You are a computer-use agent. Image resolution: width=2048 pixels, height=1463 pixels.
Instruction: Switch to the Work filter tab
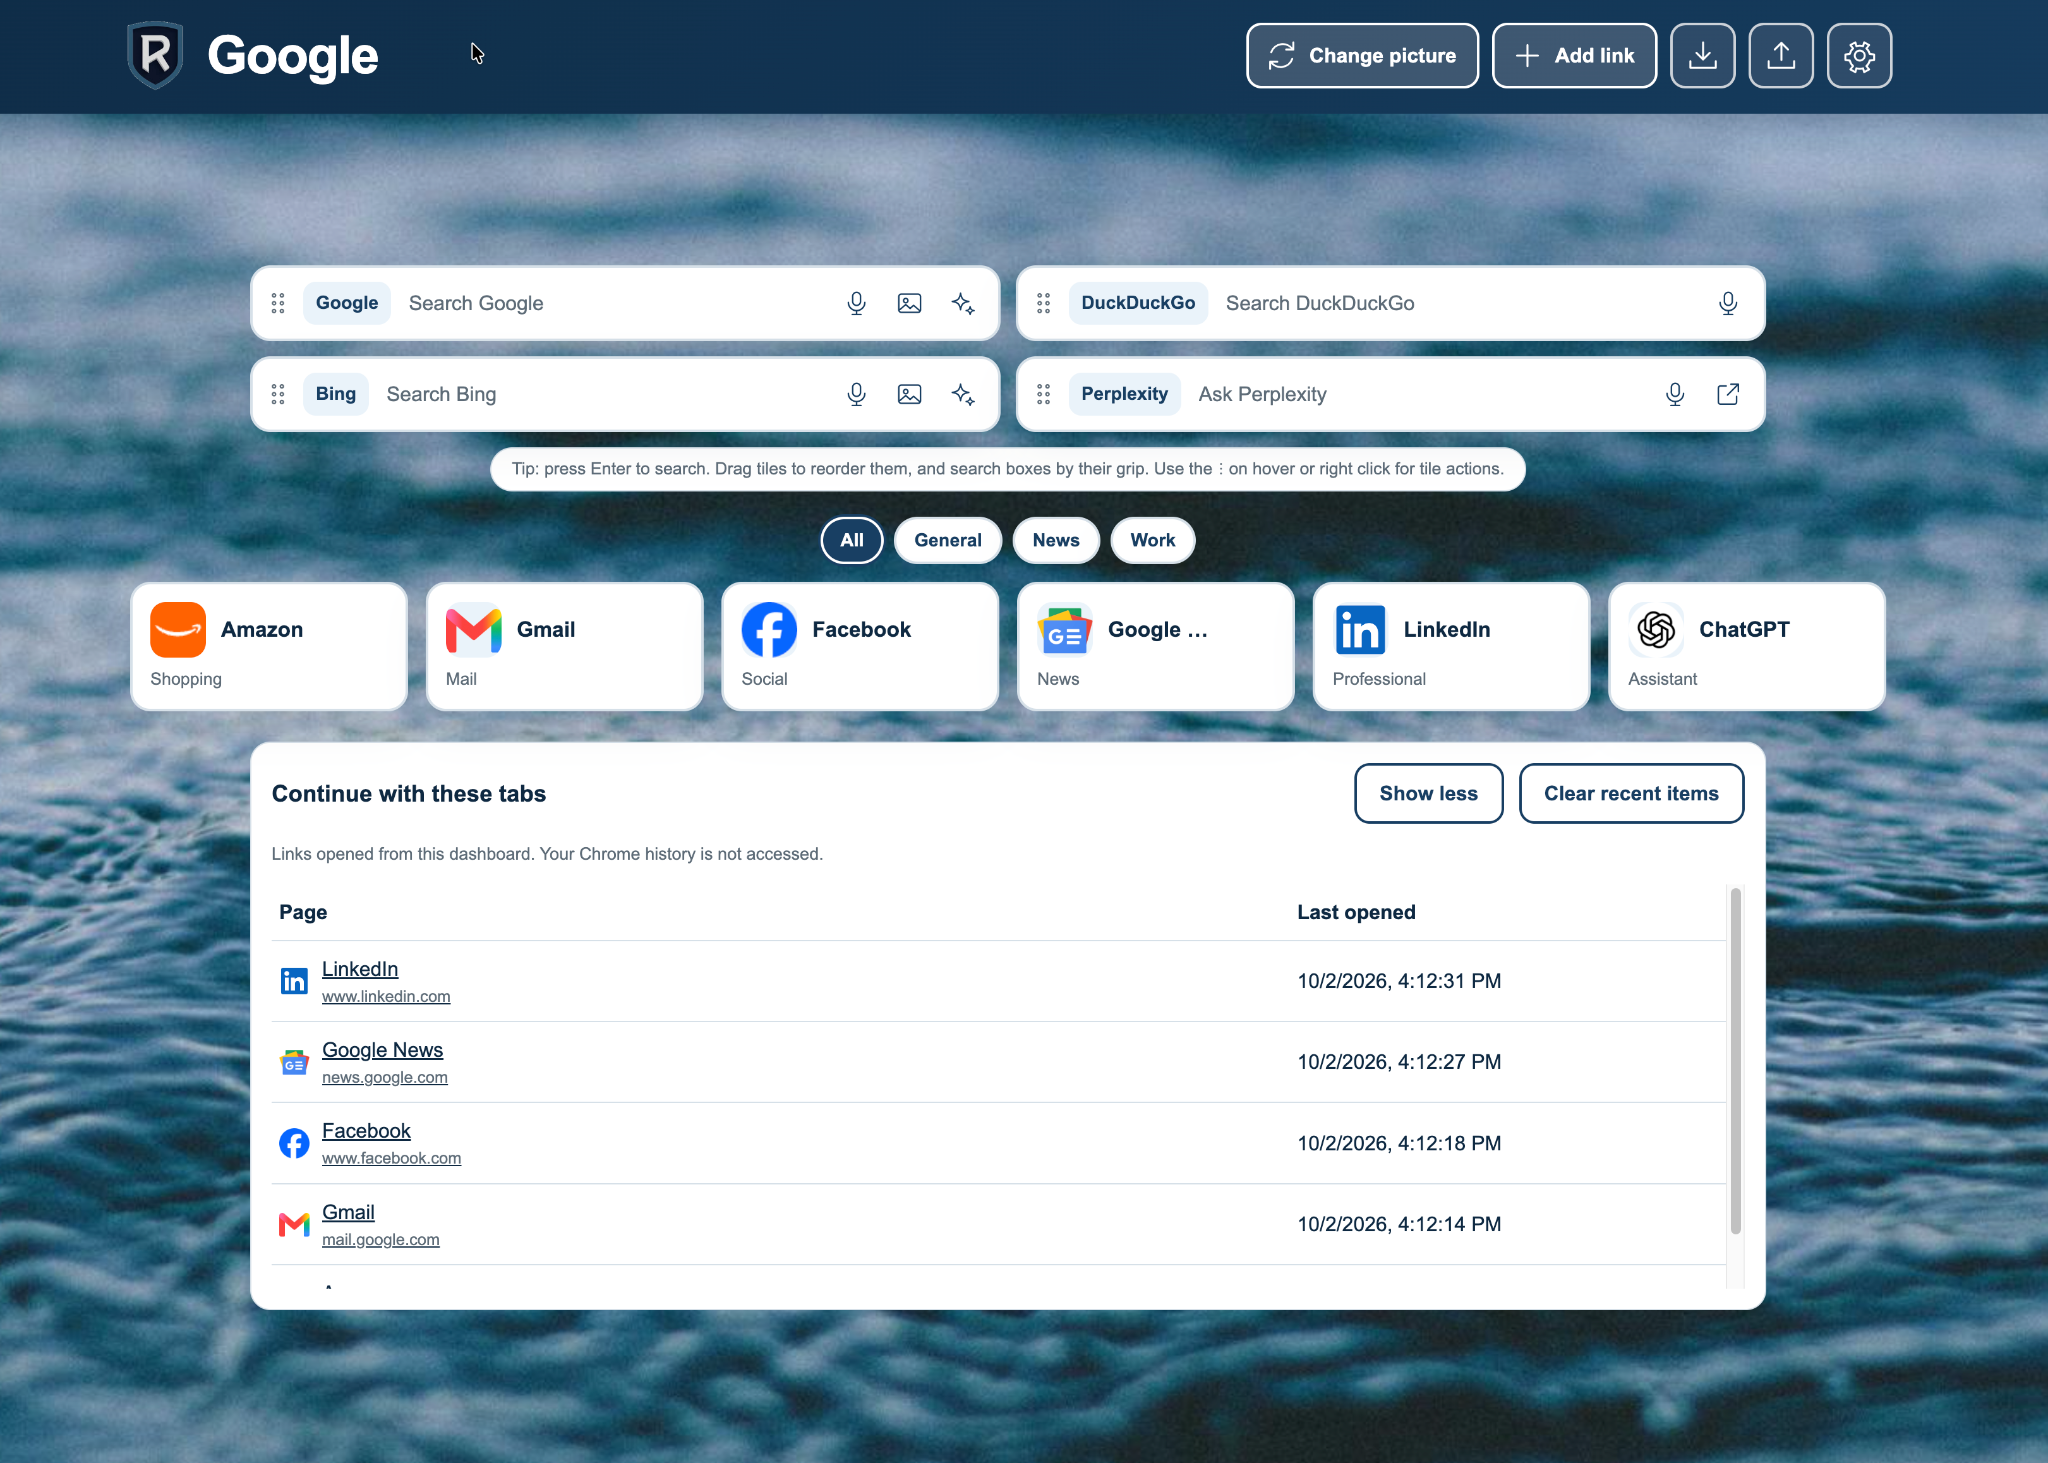pyautogui.click(x=1153, y=540)
